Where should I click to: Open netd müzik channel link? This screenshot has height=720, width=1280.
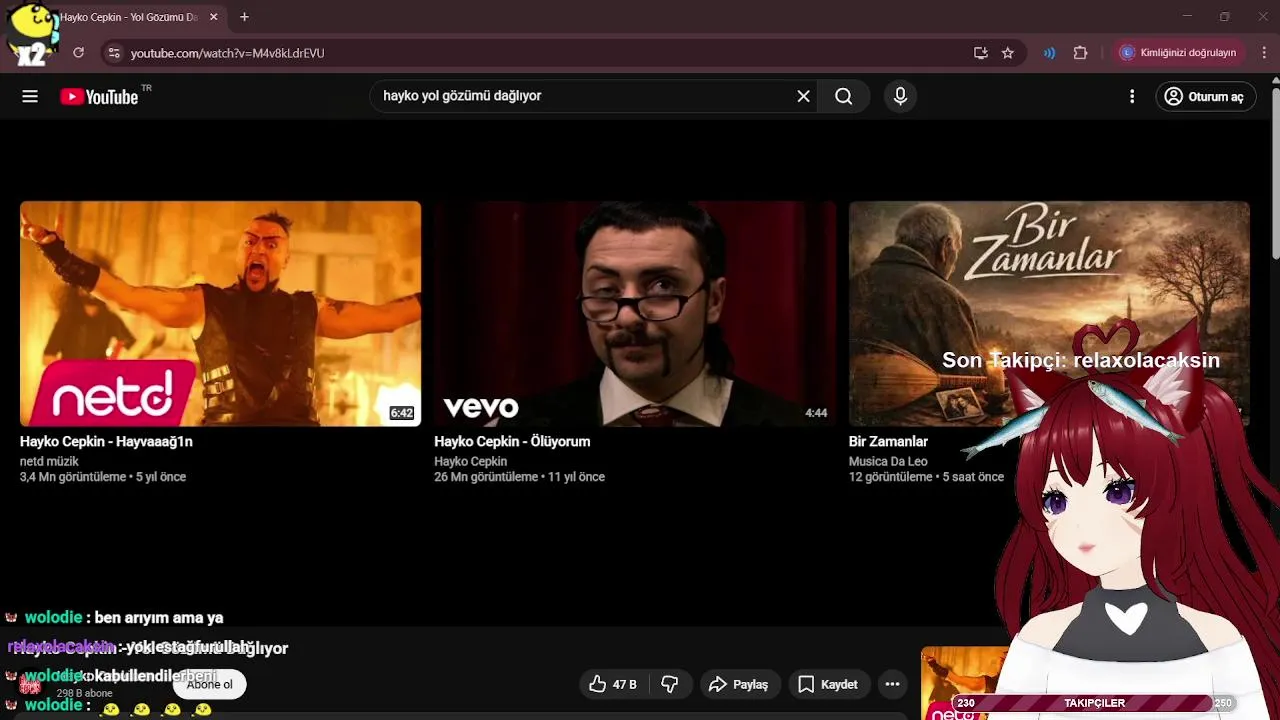[x=49, y=461]
